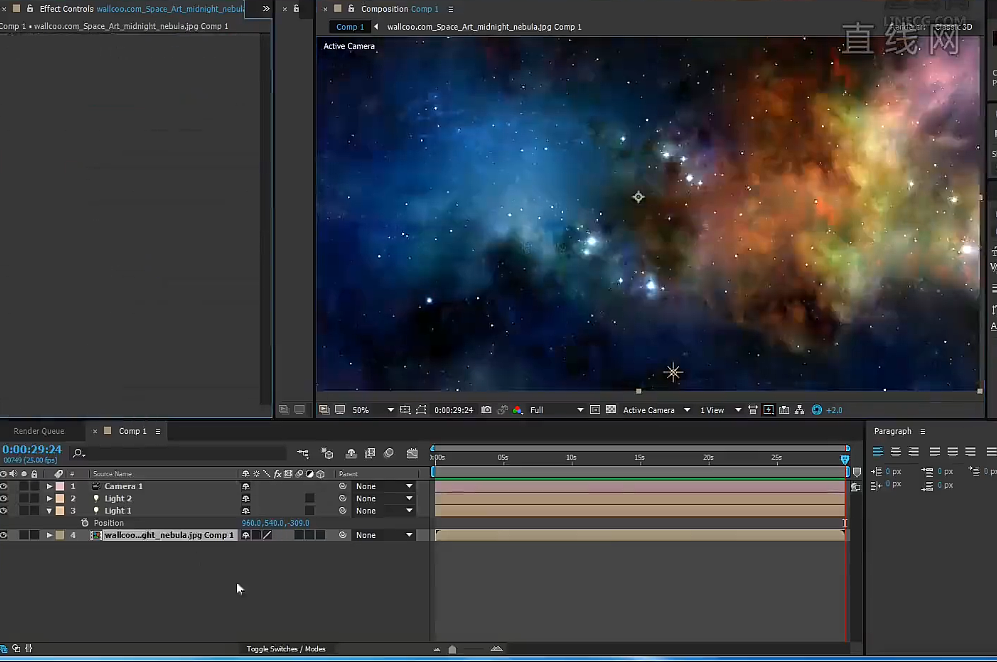997x662 pixels.
Task: Click the parent pick whip for Light 2
Action: pyautogui.click(x=343, y=499)
